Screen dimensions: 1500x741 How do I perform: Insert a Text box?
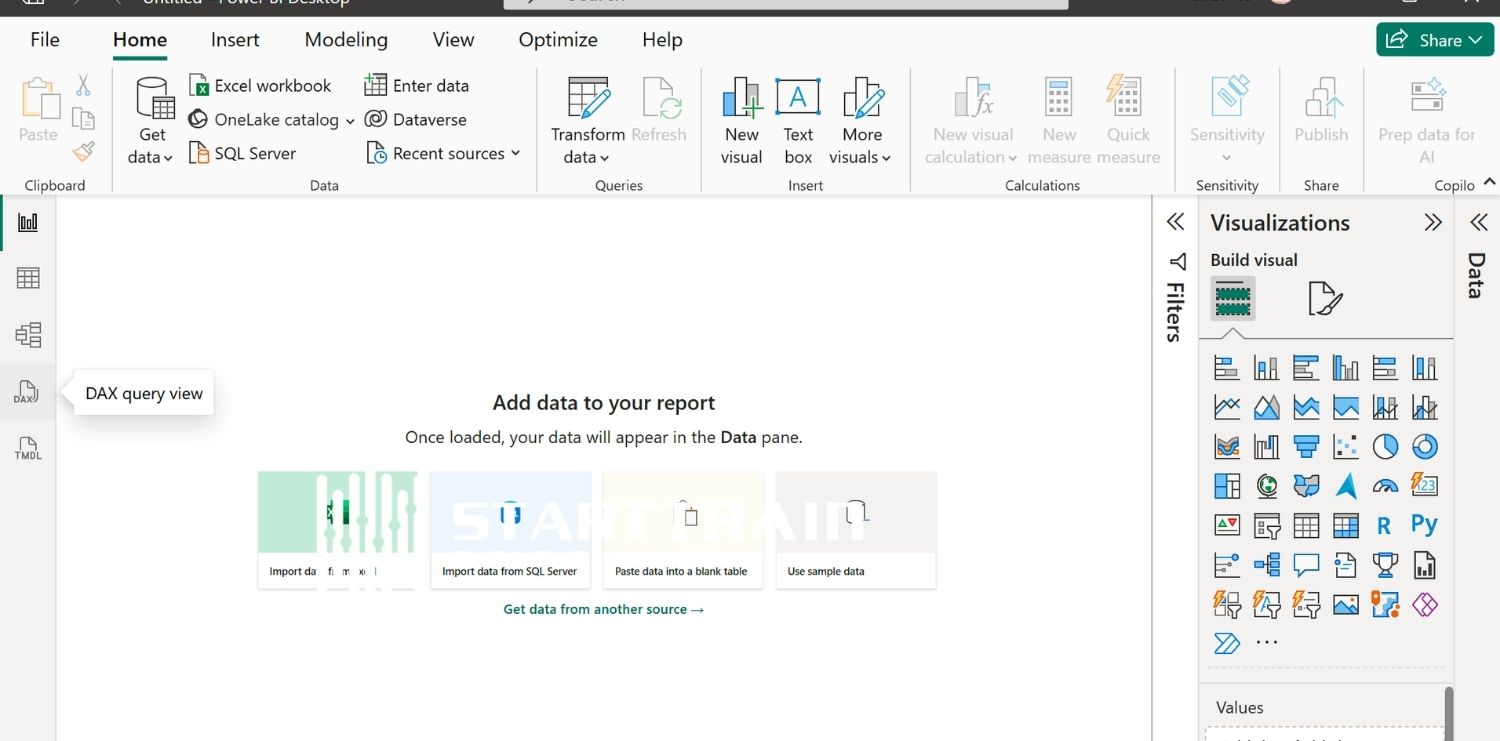click(798, 120)
